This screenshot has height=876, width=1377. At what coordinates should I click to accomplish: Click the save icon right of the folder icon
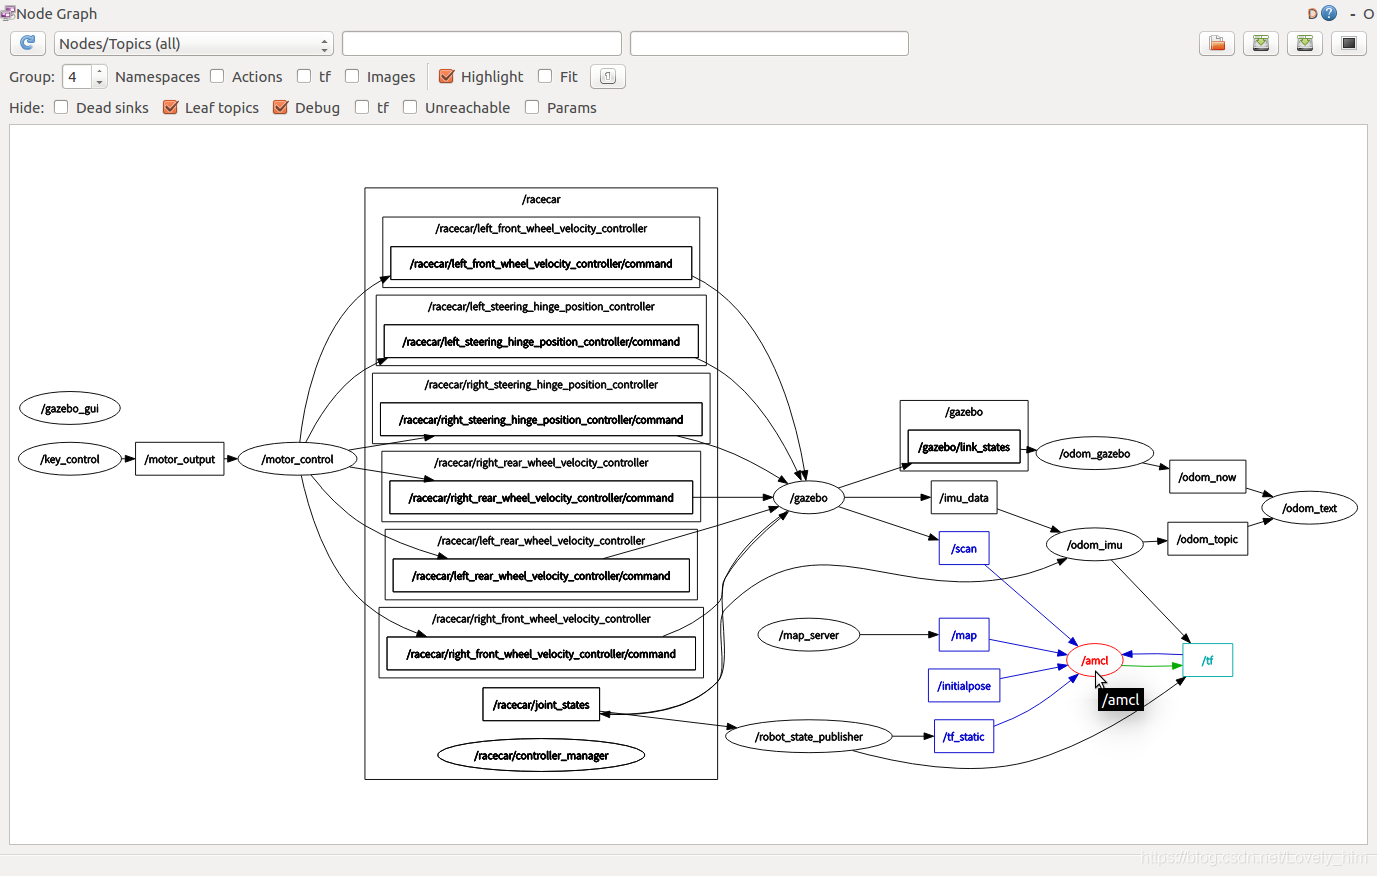pos(1261,43)
